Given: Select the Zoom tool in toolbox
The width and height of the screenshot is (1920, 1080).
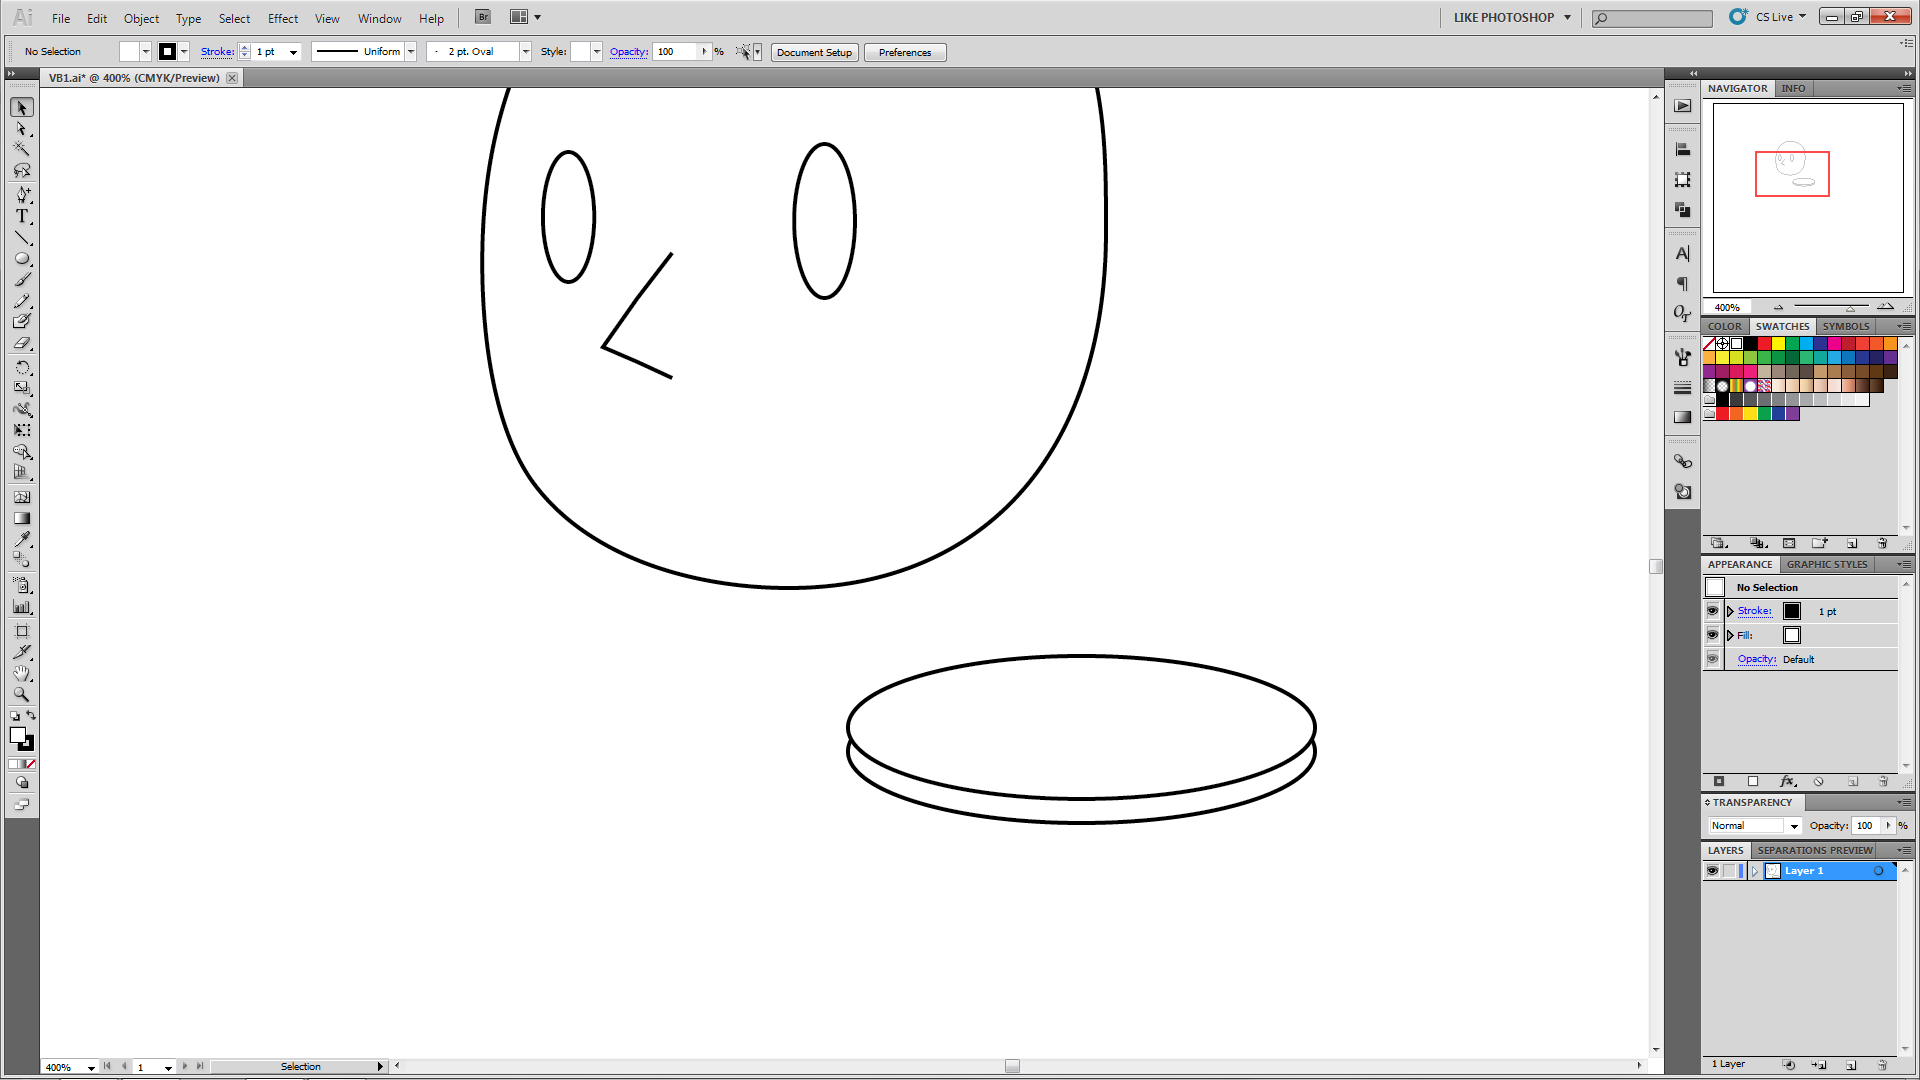Looking at the screenshot, I should point(22,694).
